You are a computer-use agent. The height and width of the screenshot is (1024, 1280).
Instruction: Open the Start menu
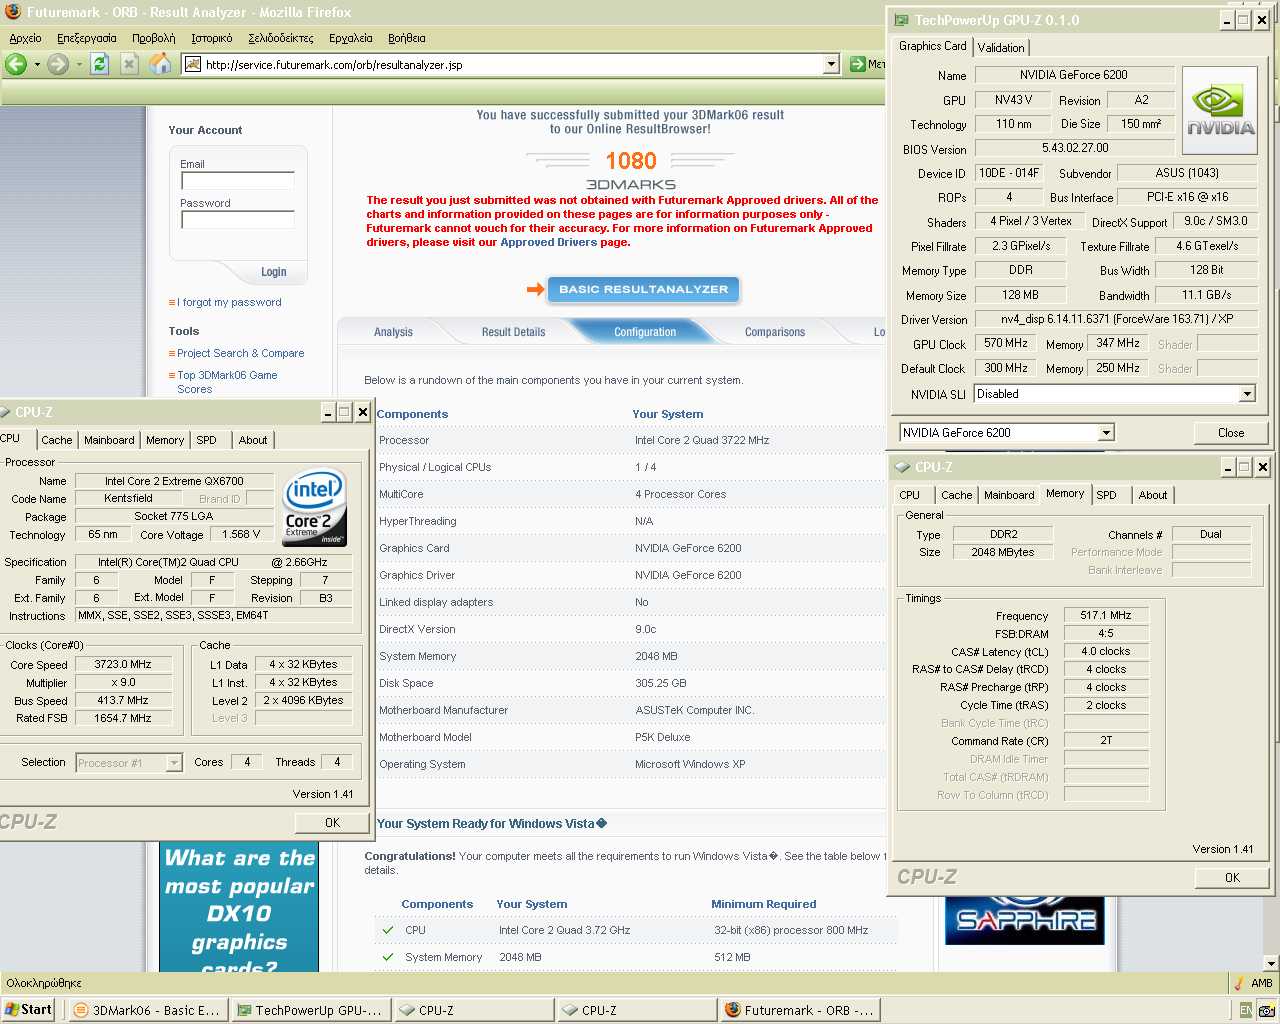pos(28,1010)
